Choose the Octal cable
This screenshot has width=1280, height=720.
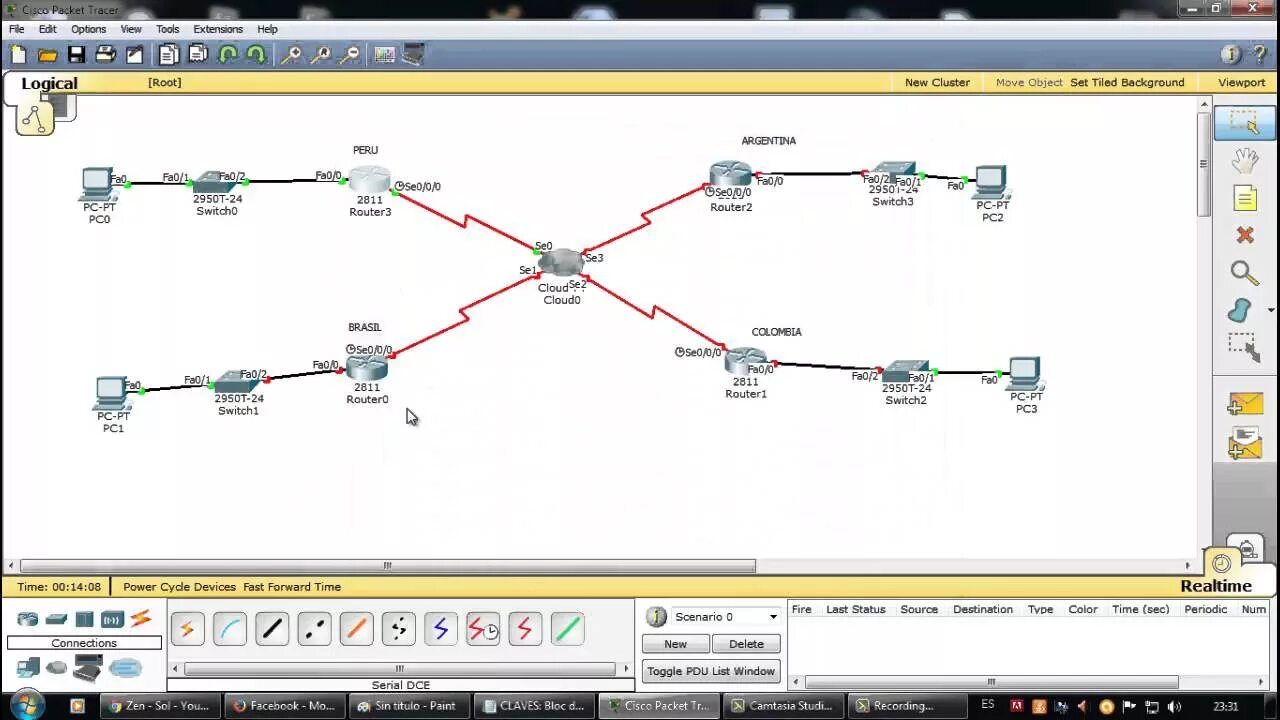[x=567, y=629]
